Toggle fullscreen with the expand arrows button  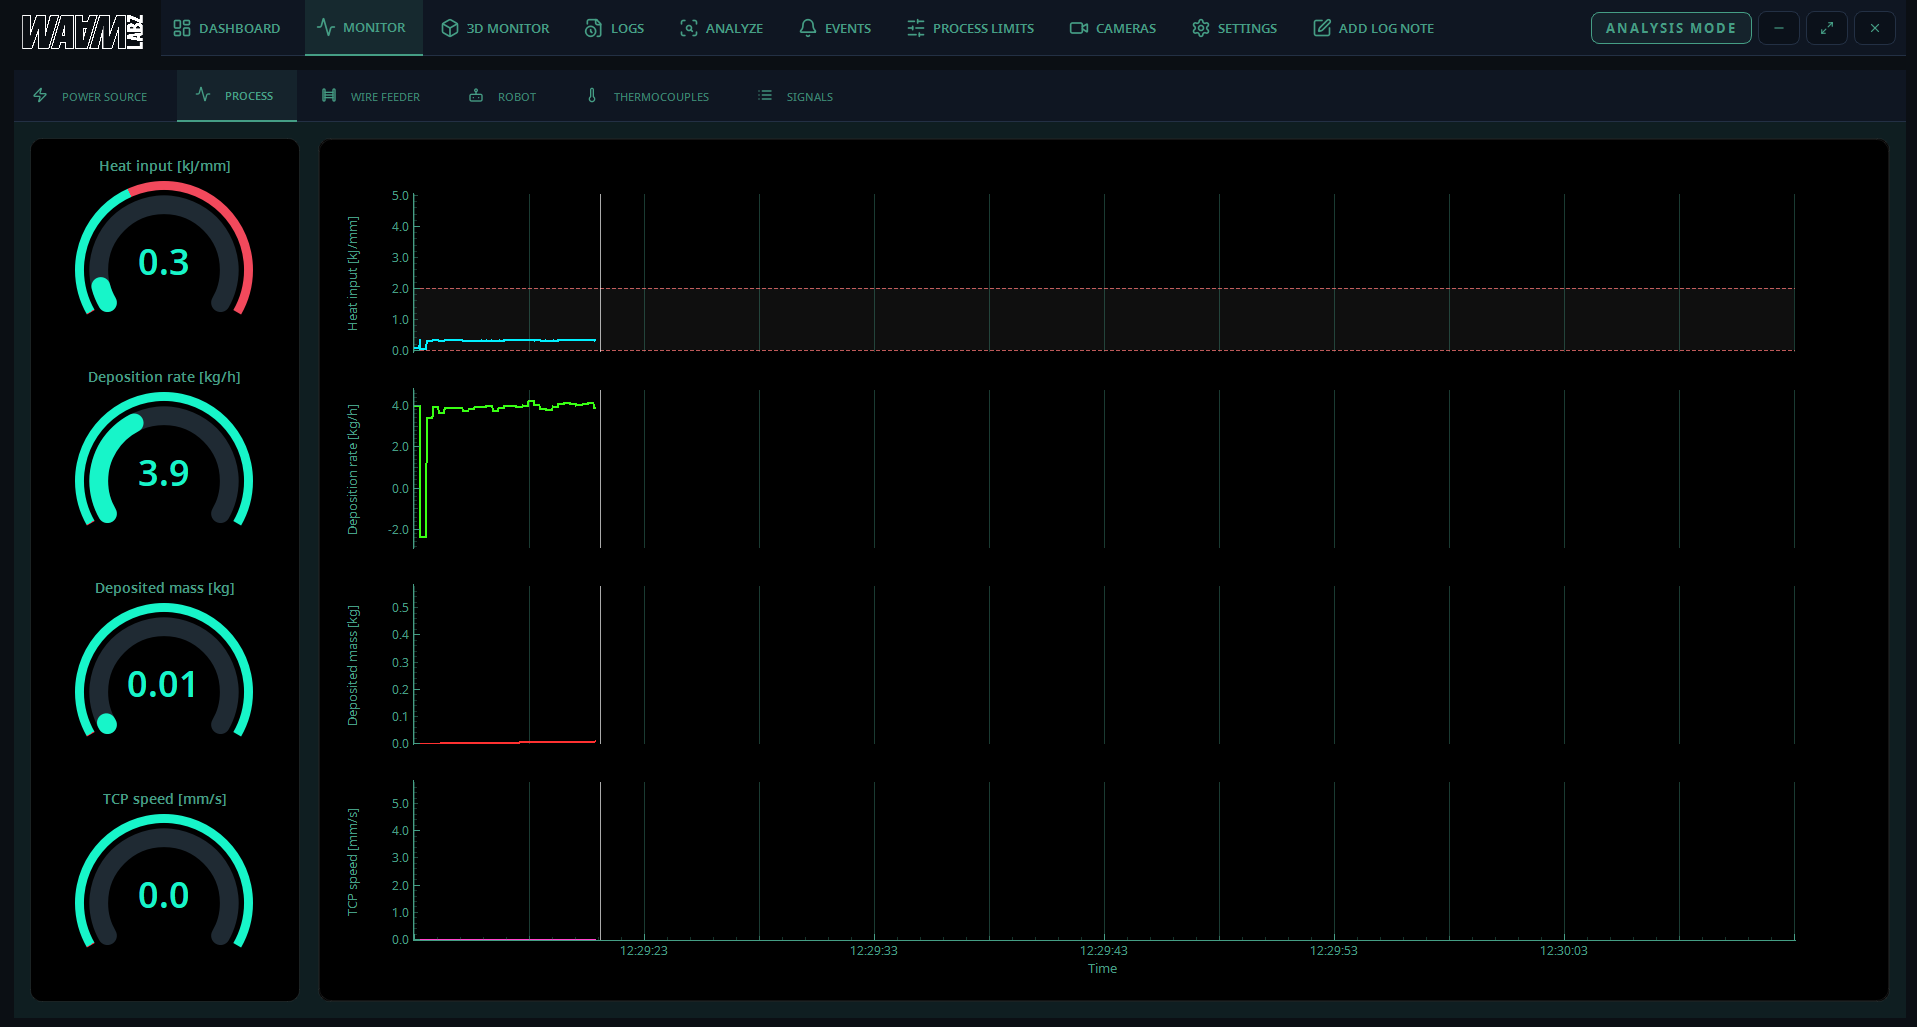point(1827,28)
